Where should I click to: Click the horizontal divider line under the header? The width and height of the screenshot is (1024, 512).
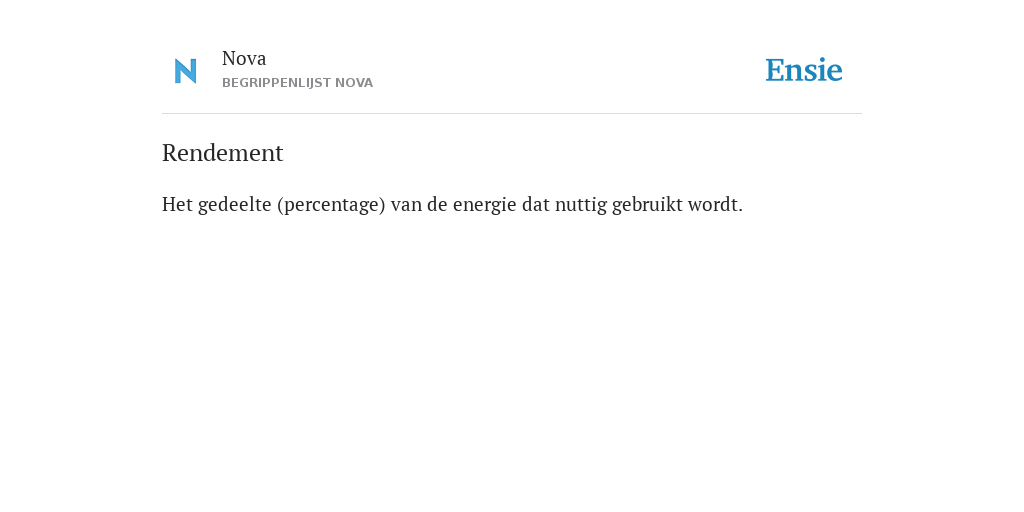[512, 114]
